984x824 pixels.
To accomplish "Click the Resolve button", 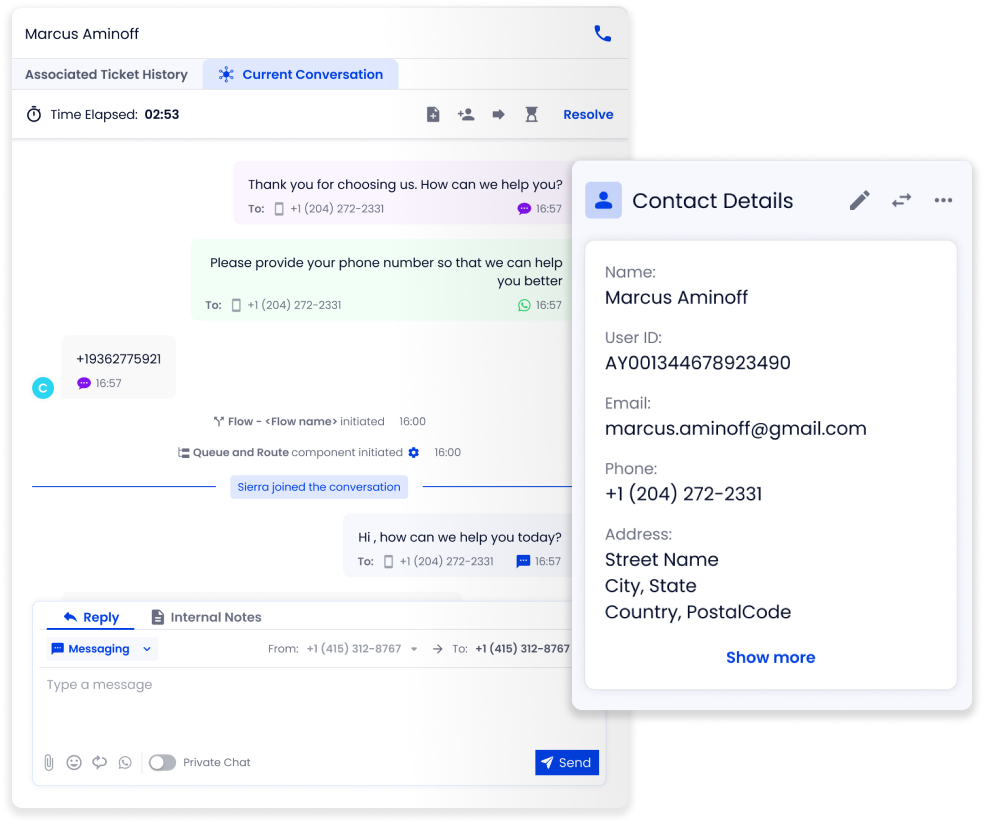I will point(588,115).
